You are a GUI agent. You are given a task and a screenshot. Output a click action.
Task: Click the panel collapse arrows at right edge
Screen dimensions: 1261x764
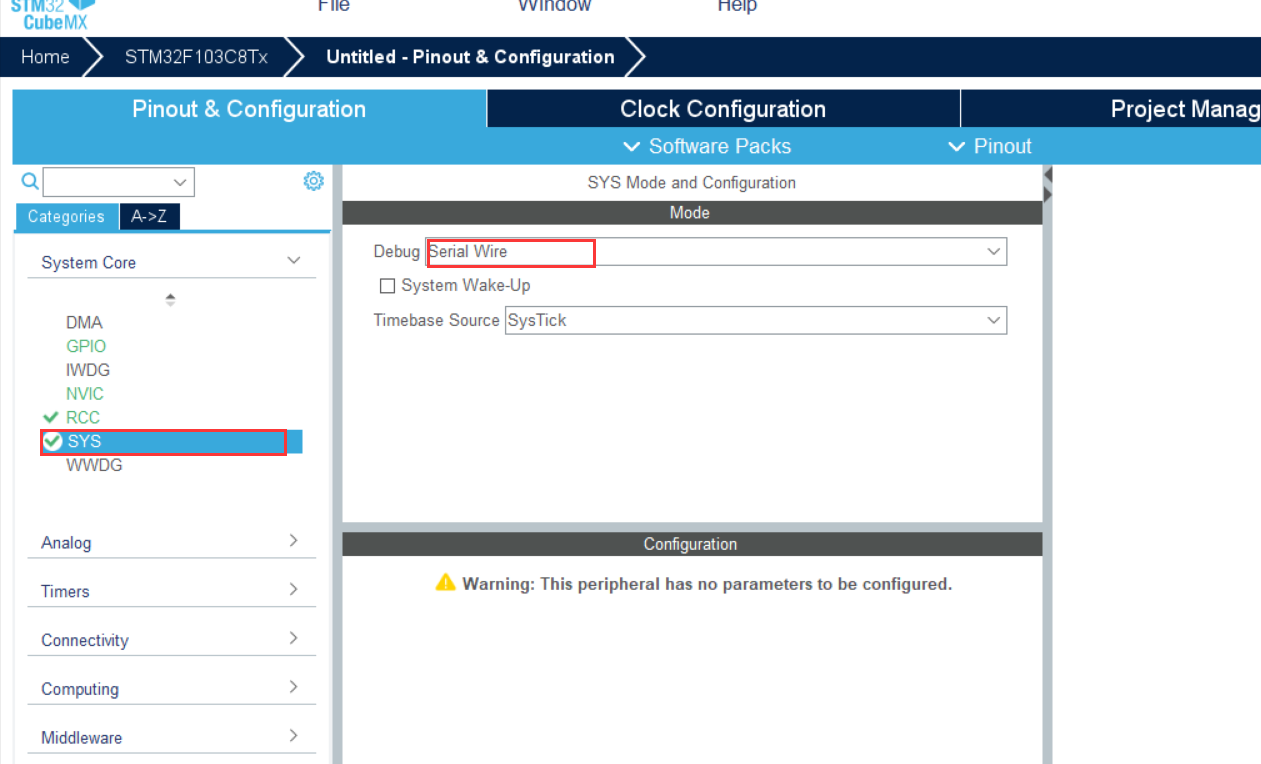click(x=1048, y=184)
